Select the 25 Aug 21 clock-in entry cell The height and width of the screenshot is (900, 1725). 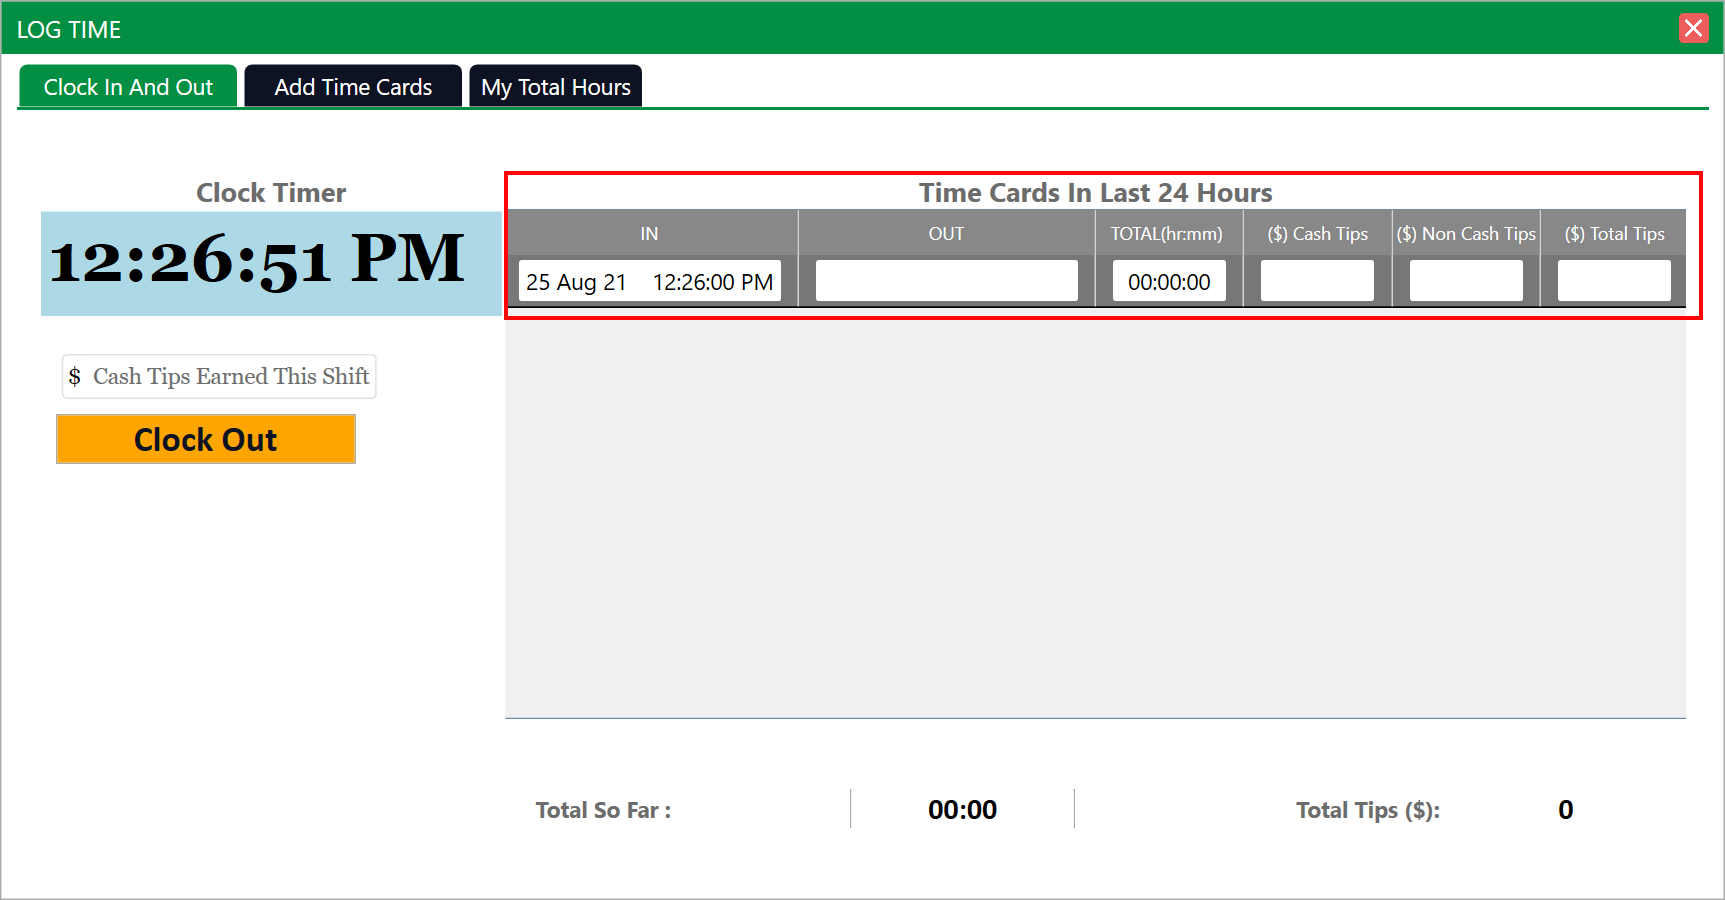(649, 282)
